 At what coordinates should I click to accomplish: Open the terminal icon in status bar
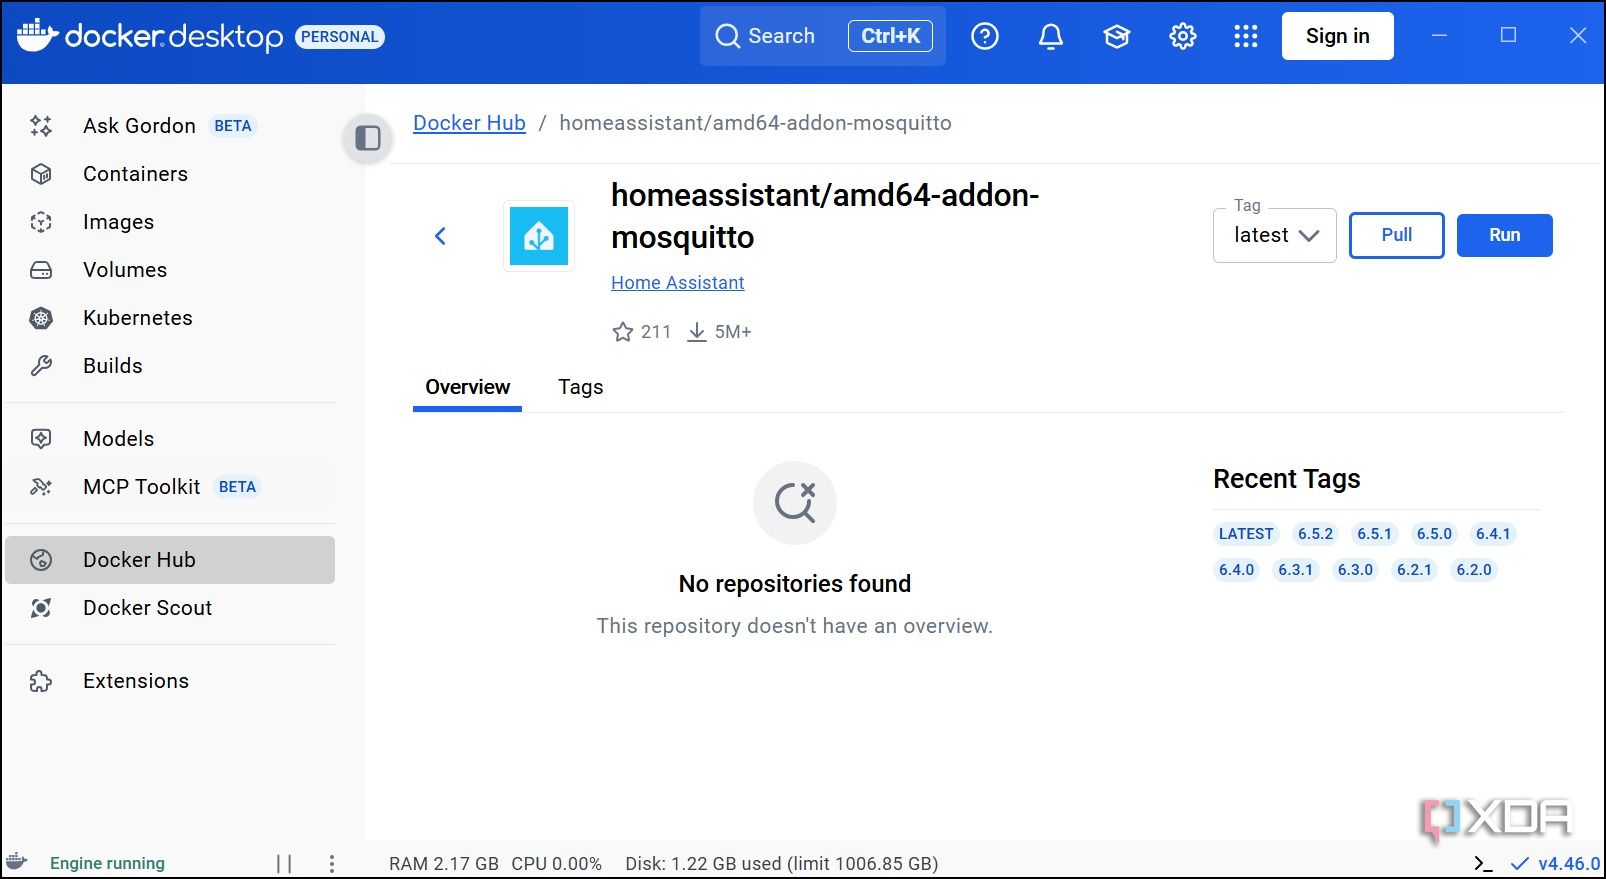(1483, 864)
